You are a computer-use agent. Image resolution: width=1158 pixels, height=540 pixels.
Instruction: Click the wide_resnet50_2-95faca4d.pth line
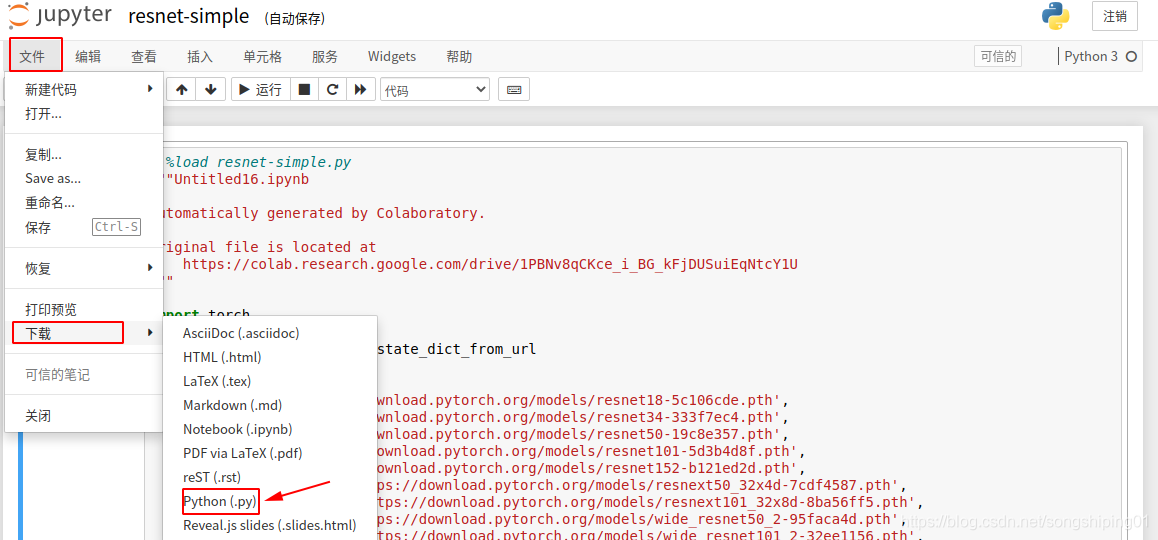point(640,520)
